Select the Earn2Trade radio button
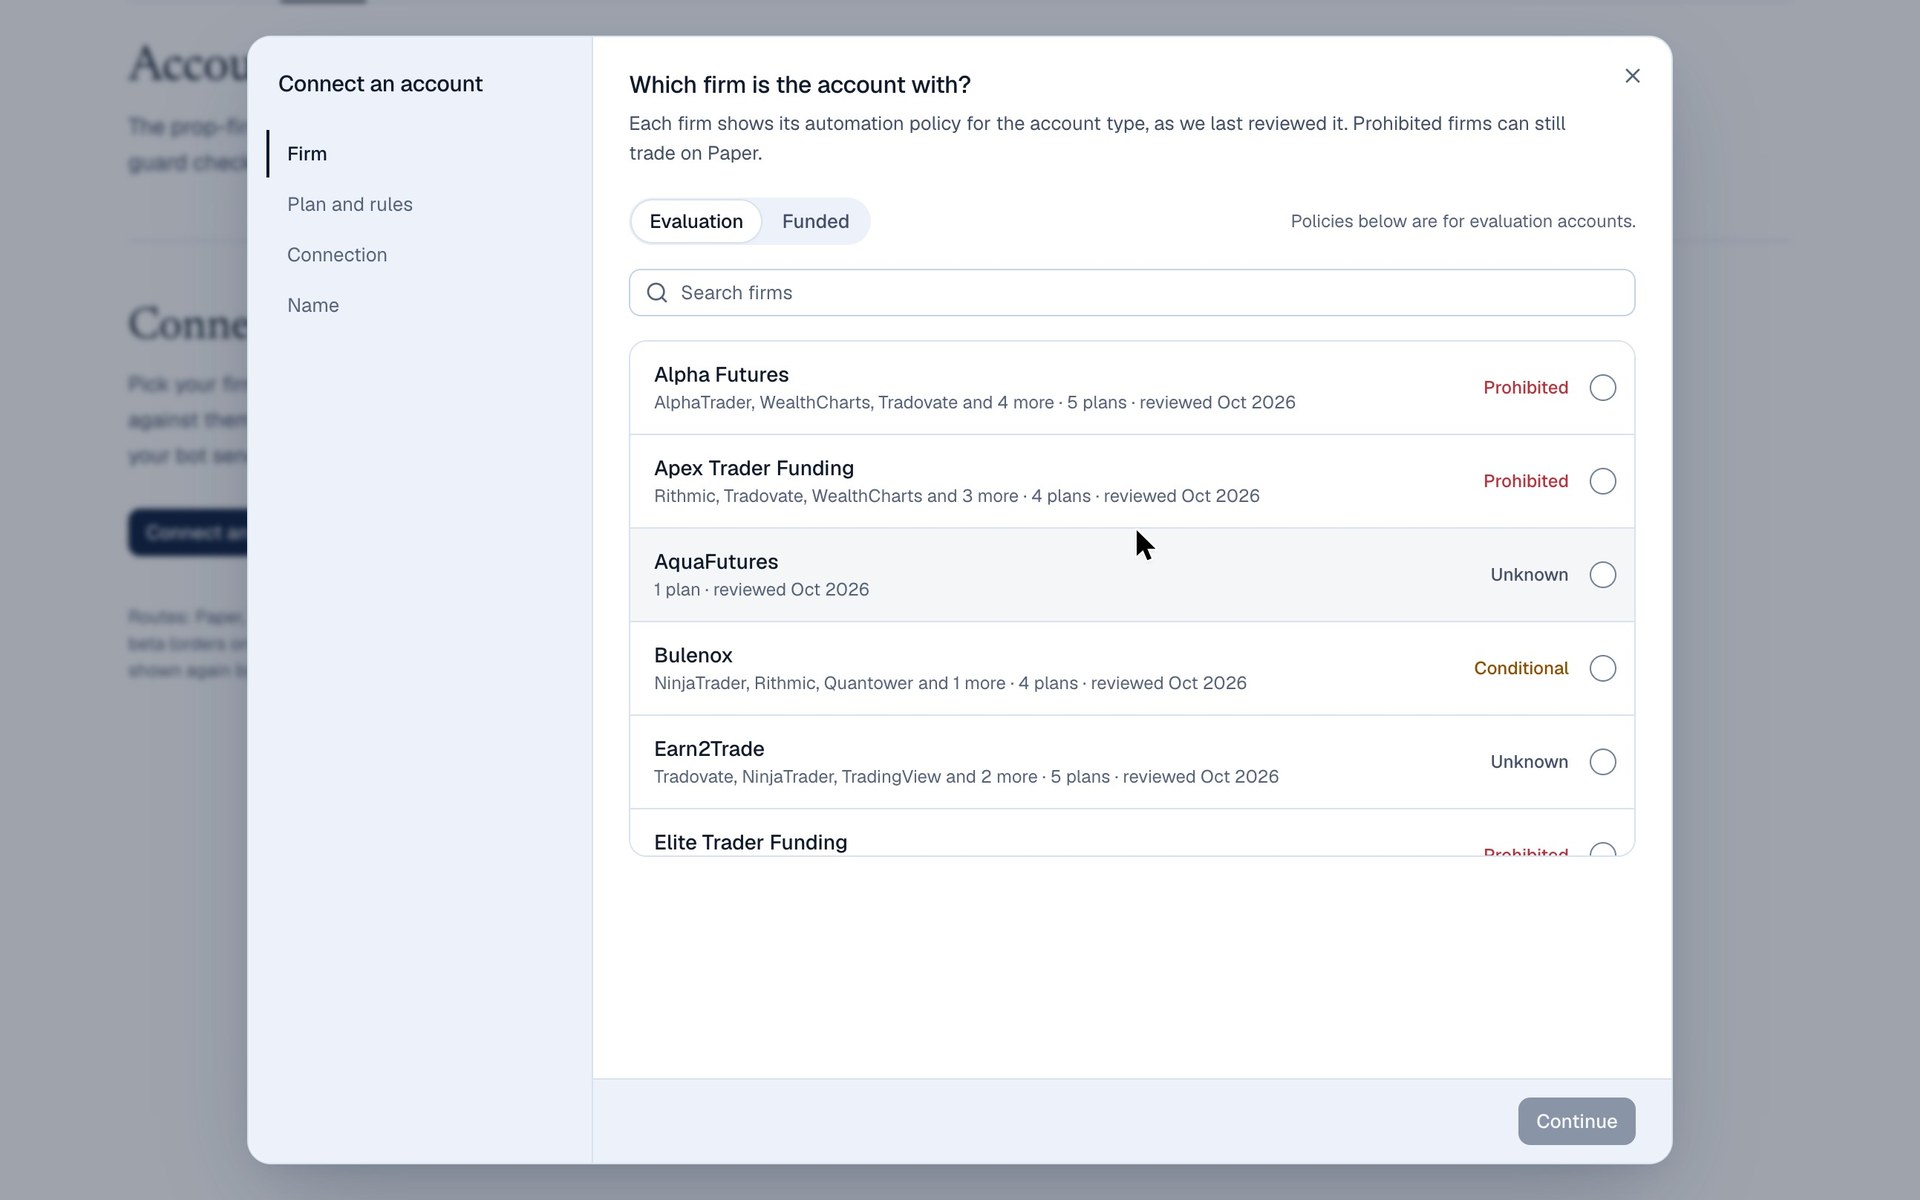The width and height of the screenshot is (1920, 1200). tap(1602, 762)
